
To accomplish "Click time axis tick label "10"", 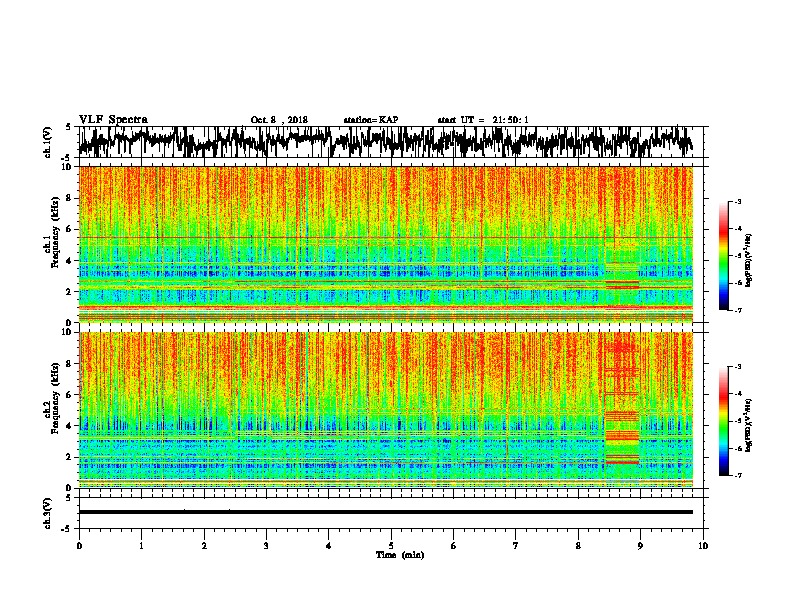I will (703, 546).
